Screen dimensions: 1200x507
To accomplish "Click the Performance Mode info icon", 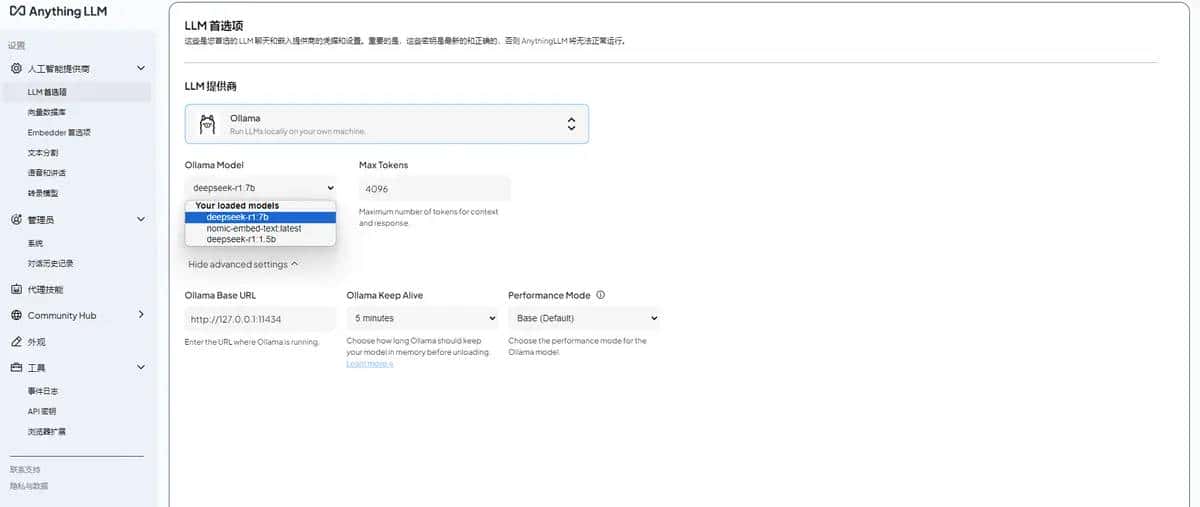I will [x=600, y=295].
